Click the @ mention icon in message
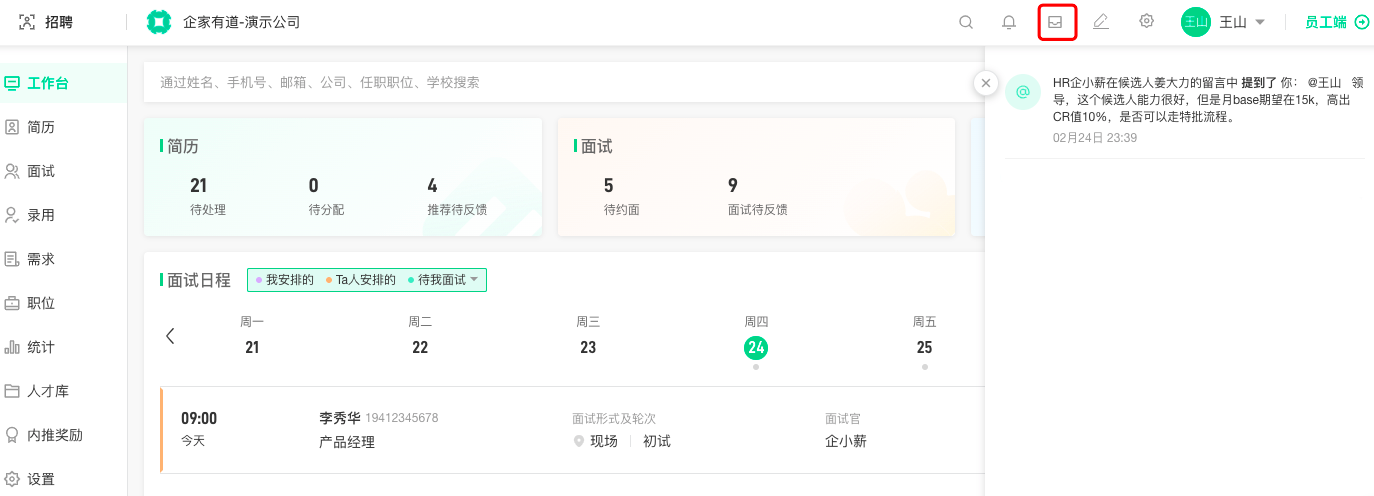This screenshot has width=1374, height=496. tap(1023, 92)
